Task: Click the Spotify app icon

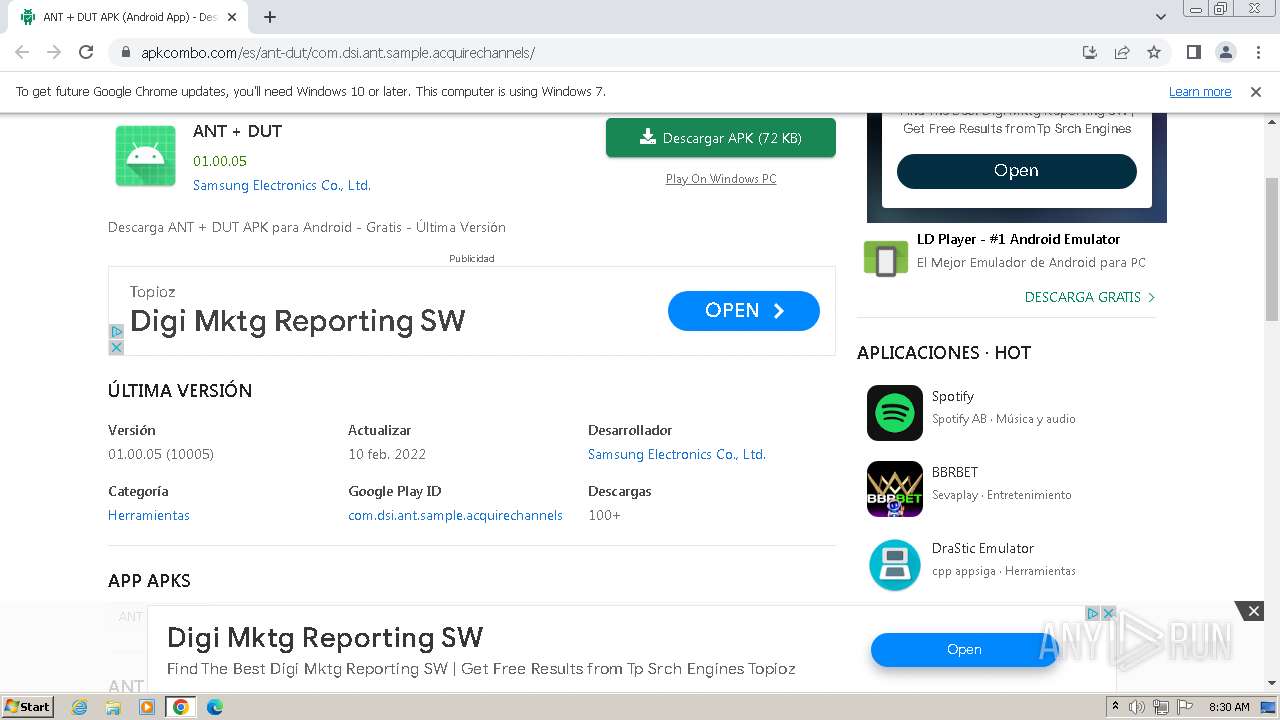Action: [895, 413]
